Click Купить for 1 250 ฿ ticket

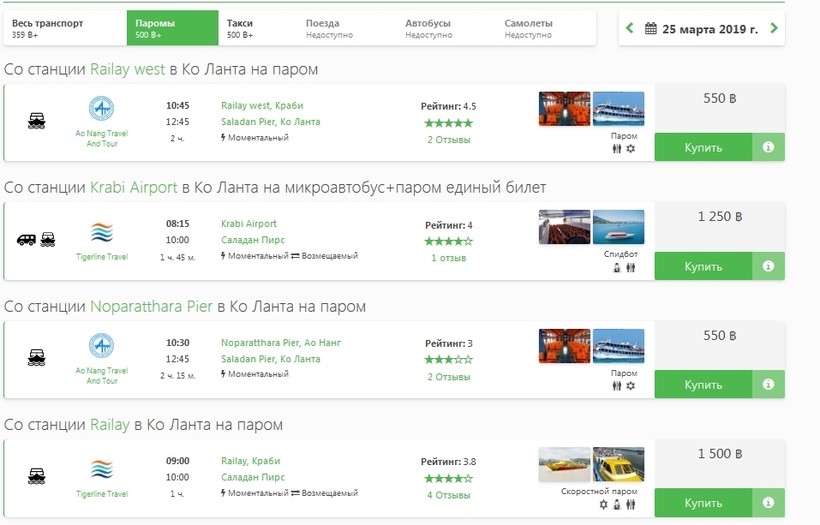(x=703, y=267)
